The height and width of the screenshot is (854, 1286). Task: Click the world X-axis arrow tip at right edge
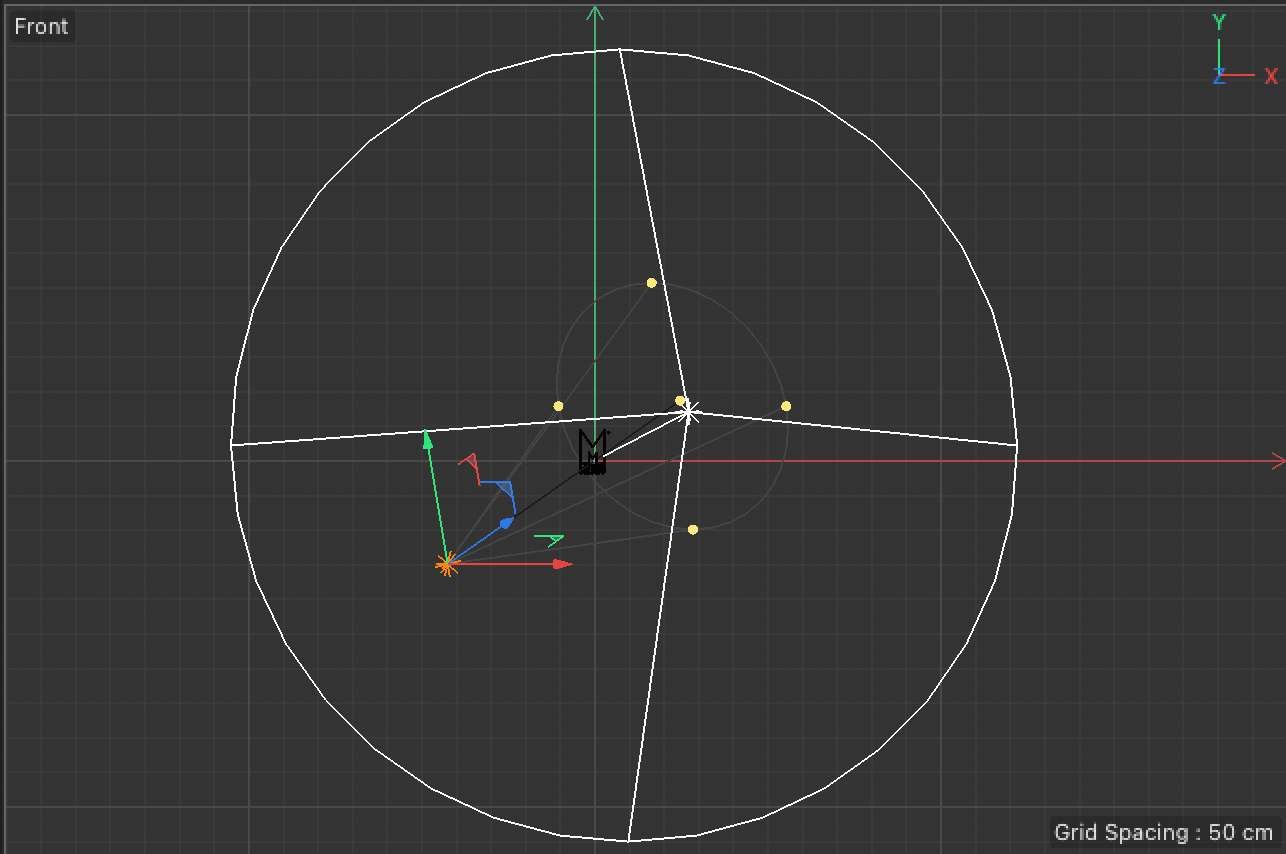(1277, 461)
